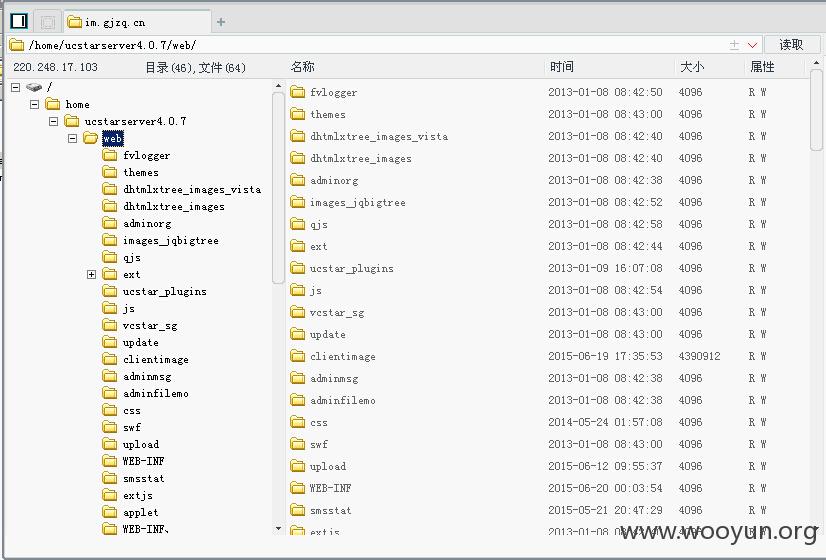Image resolution: width=826 pixels, height=560 pixels.
Task: Open clientimage folder icon in file list
Action: point(298,356)
